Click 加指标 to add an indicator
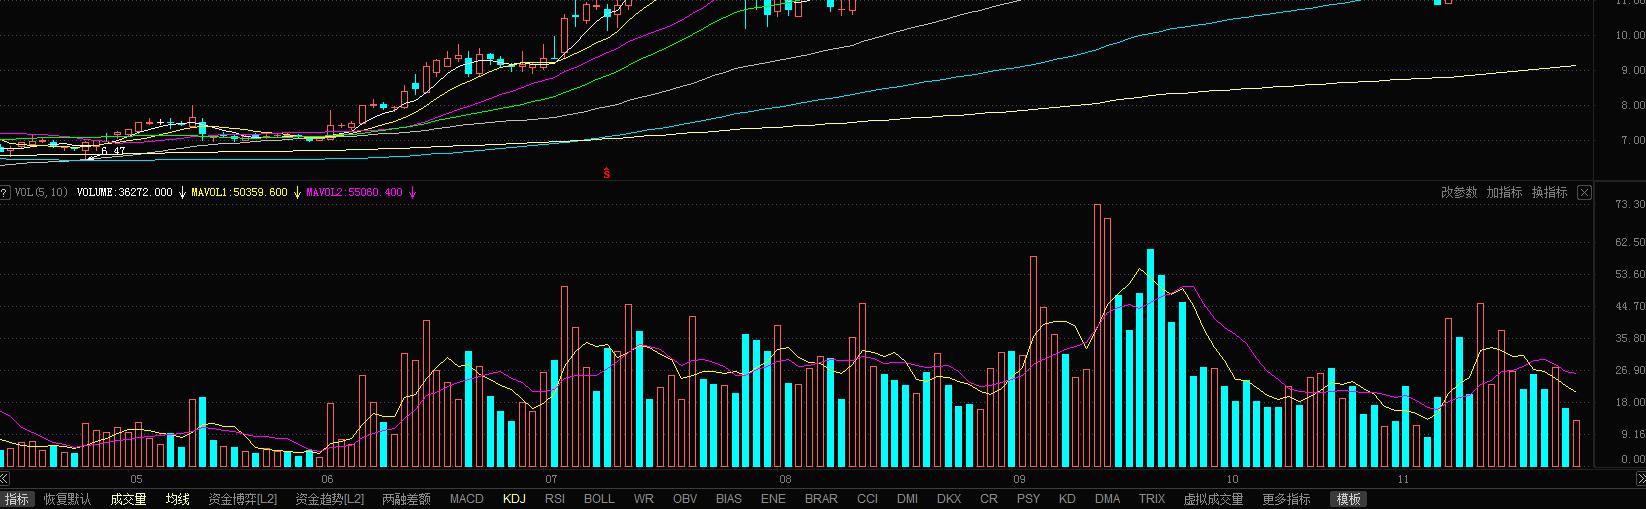1646x509 pixels. coord(1504,192)
